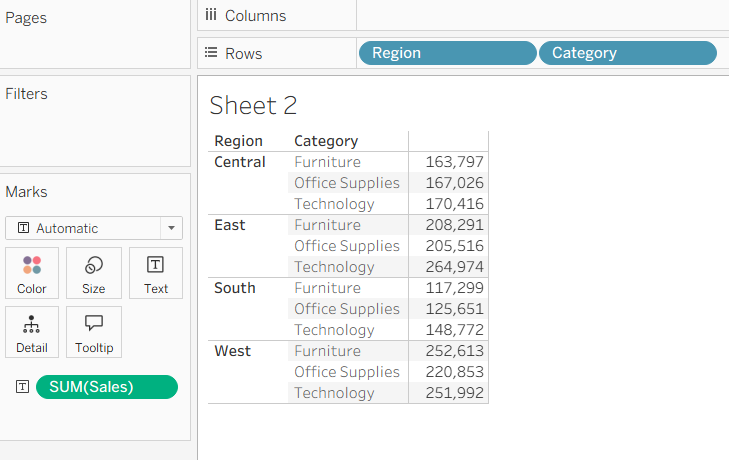Select the Sheet 2 title
Viewport: 729px width, 460px height.
tap(253, 106)
